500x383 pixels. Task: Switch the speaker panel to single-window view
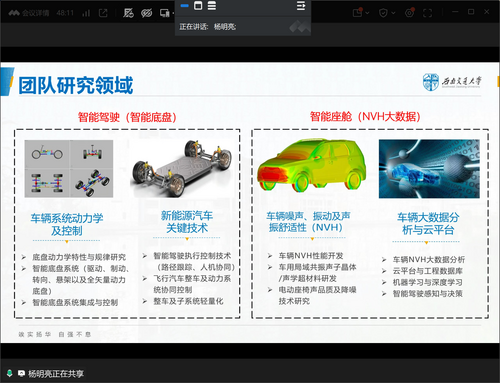coord(198,6)
